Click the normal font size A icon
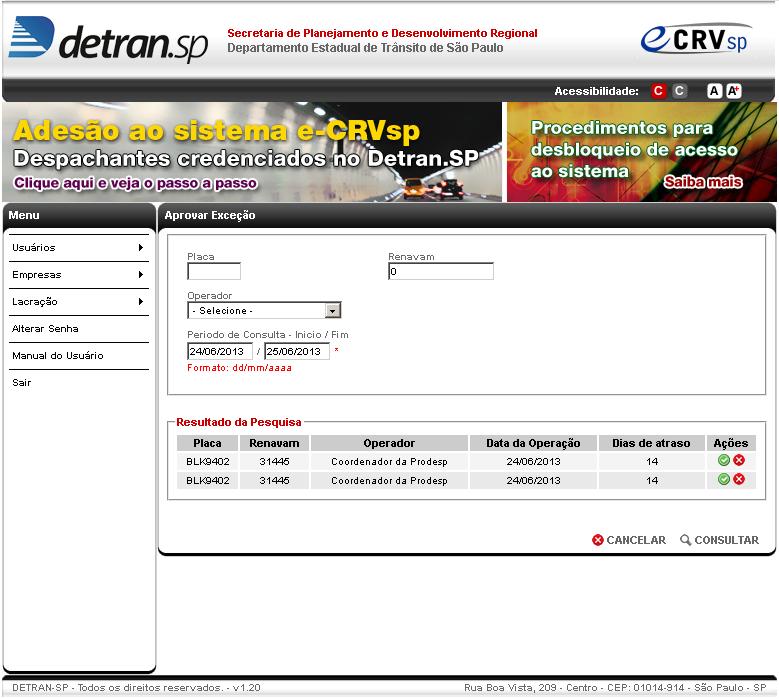The height and width of the screenshot is (699, 779). (x=714, y=91)
